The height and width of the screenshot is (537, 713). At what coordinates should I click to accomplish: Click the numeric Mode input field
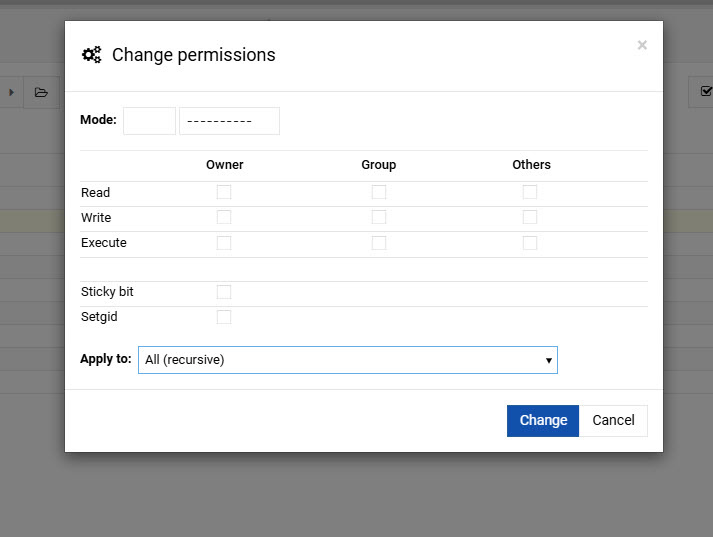point(149,121)
